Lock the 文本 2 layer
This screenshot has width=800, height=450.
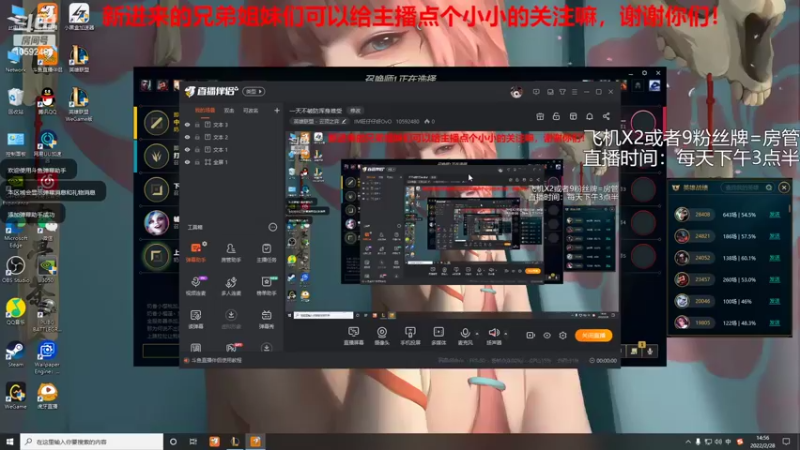click(197, 137)
